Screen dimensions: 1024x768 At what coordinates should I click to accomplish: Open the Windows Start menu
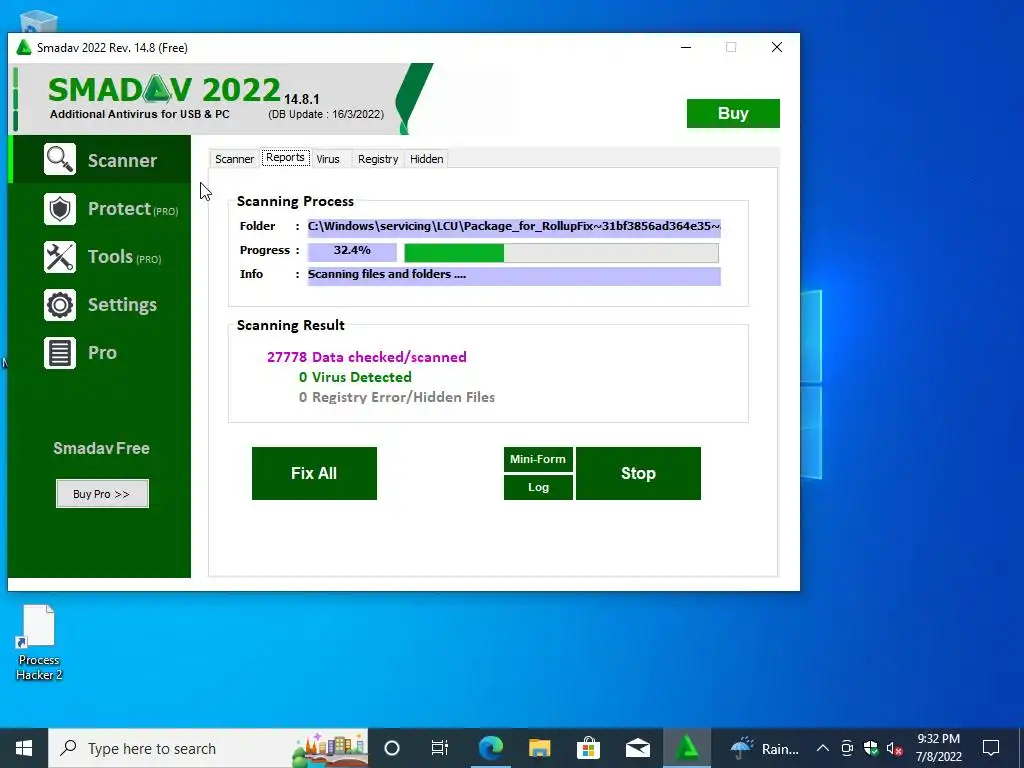24,748
